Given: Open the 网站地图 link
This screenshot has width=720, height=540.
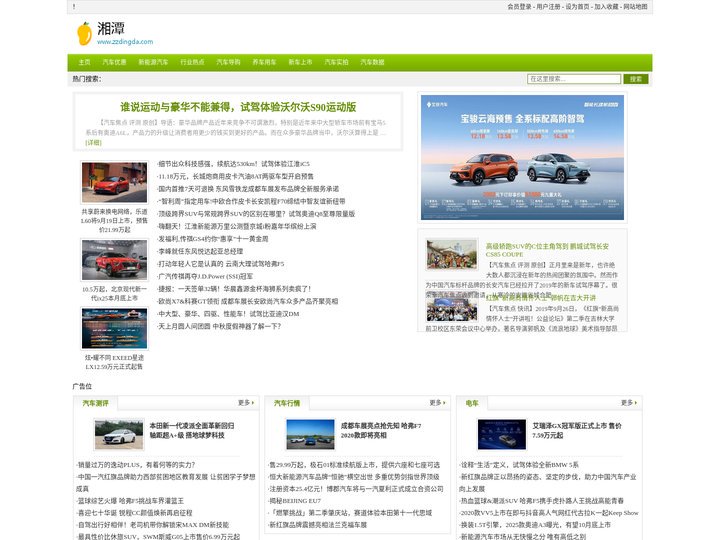Looking at the screenshot, I should [x=635, y=6].
